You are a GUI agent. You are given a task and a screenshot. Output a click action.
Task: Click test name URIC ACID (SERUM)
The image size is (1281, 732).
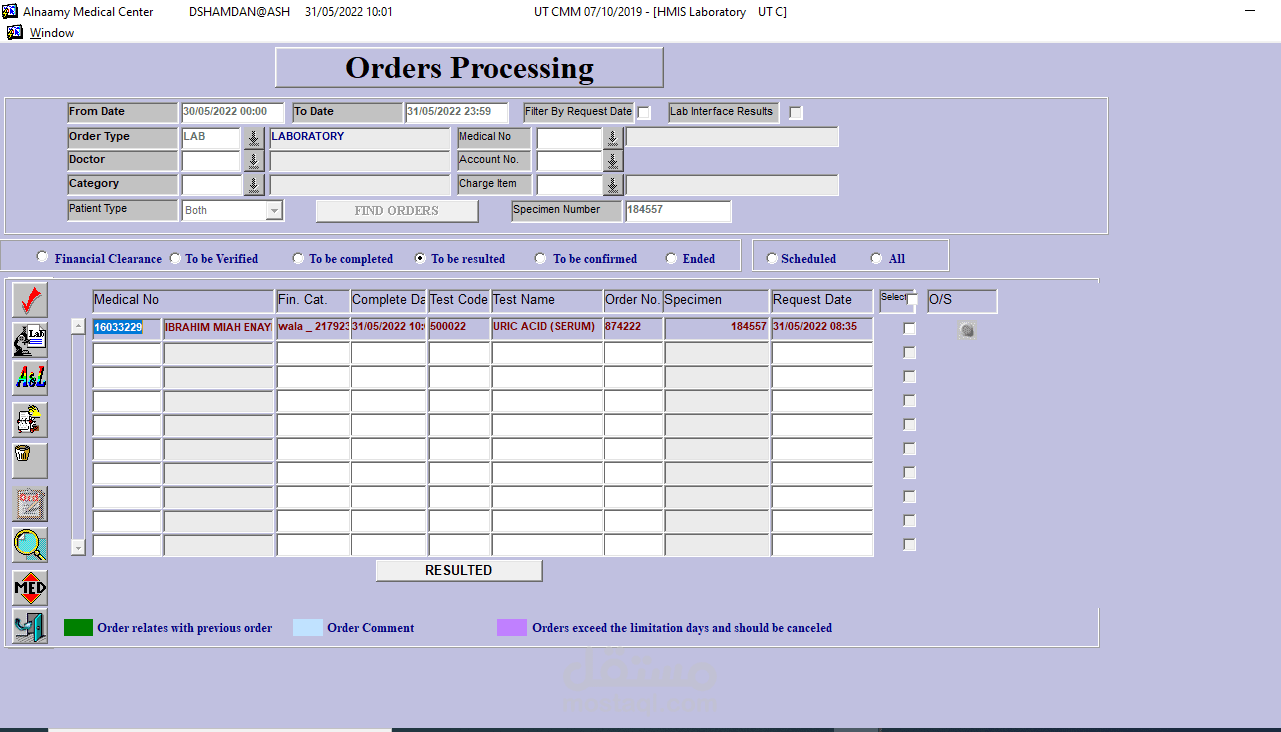(x=546, y=328)
